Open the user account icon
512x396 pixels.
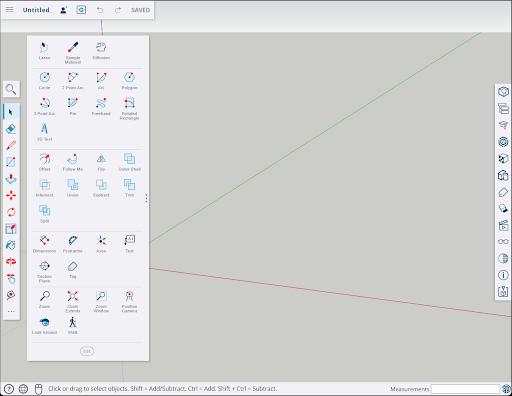pyautogui.click(x=63, y=10)
